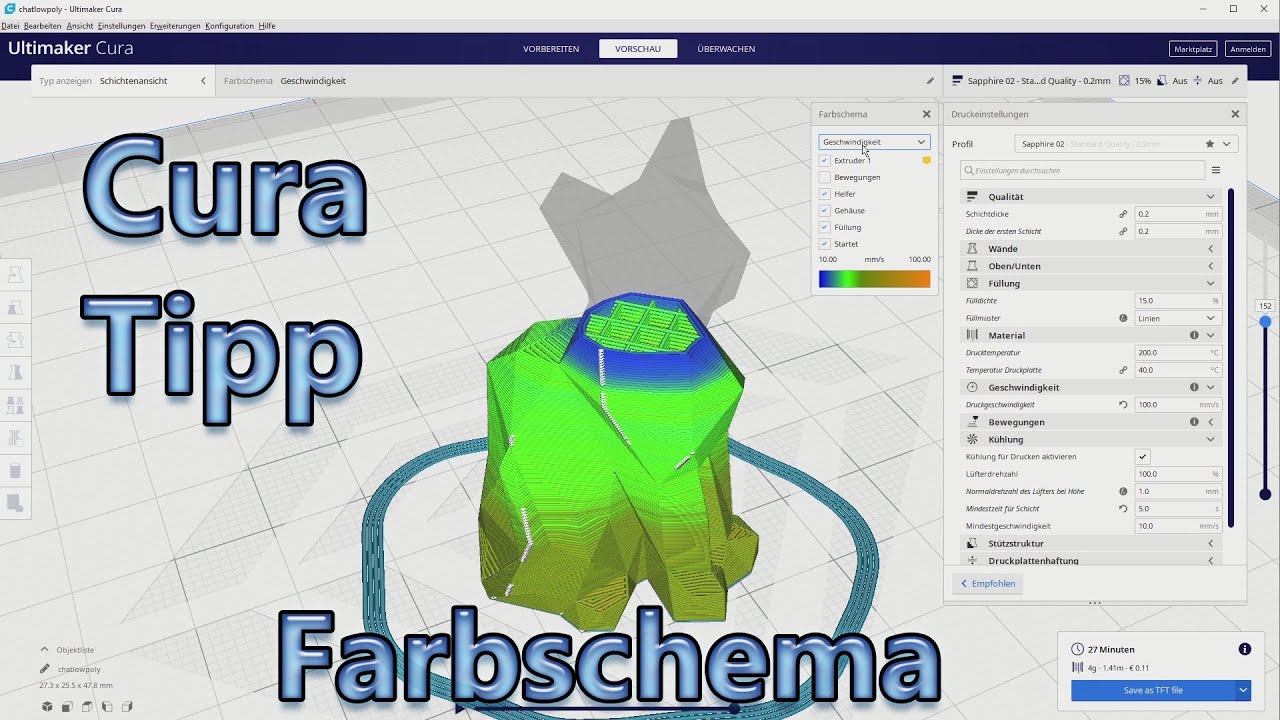Select the Mirror tool in left toolbar
Viewport: 1280px width, 720px height.
[x=15, y=373]
